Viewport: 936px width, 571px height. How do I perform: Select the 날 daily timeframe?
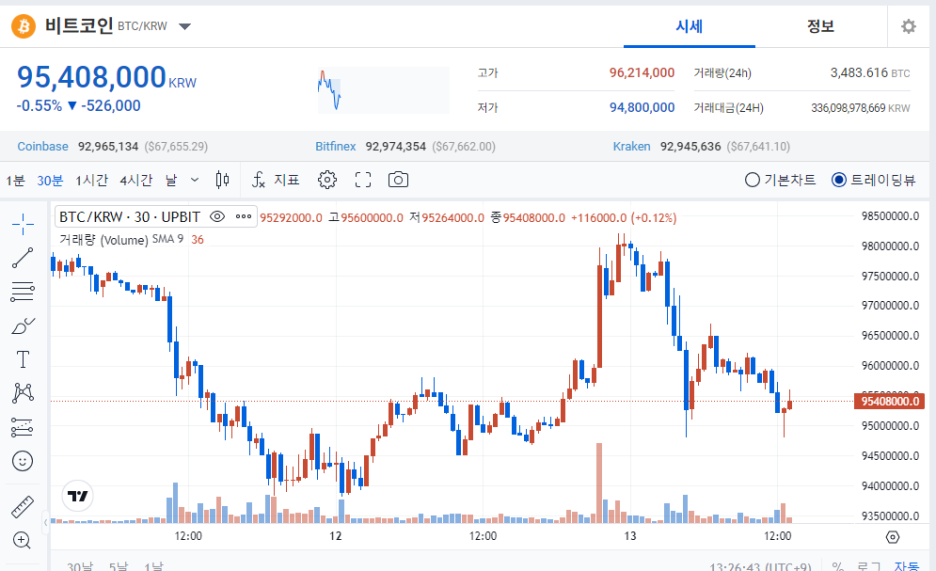pos(171,180)
